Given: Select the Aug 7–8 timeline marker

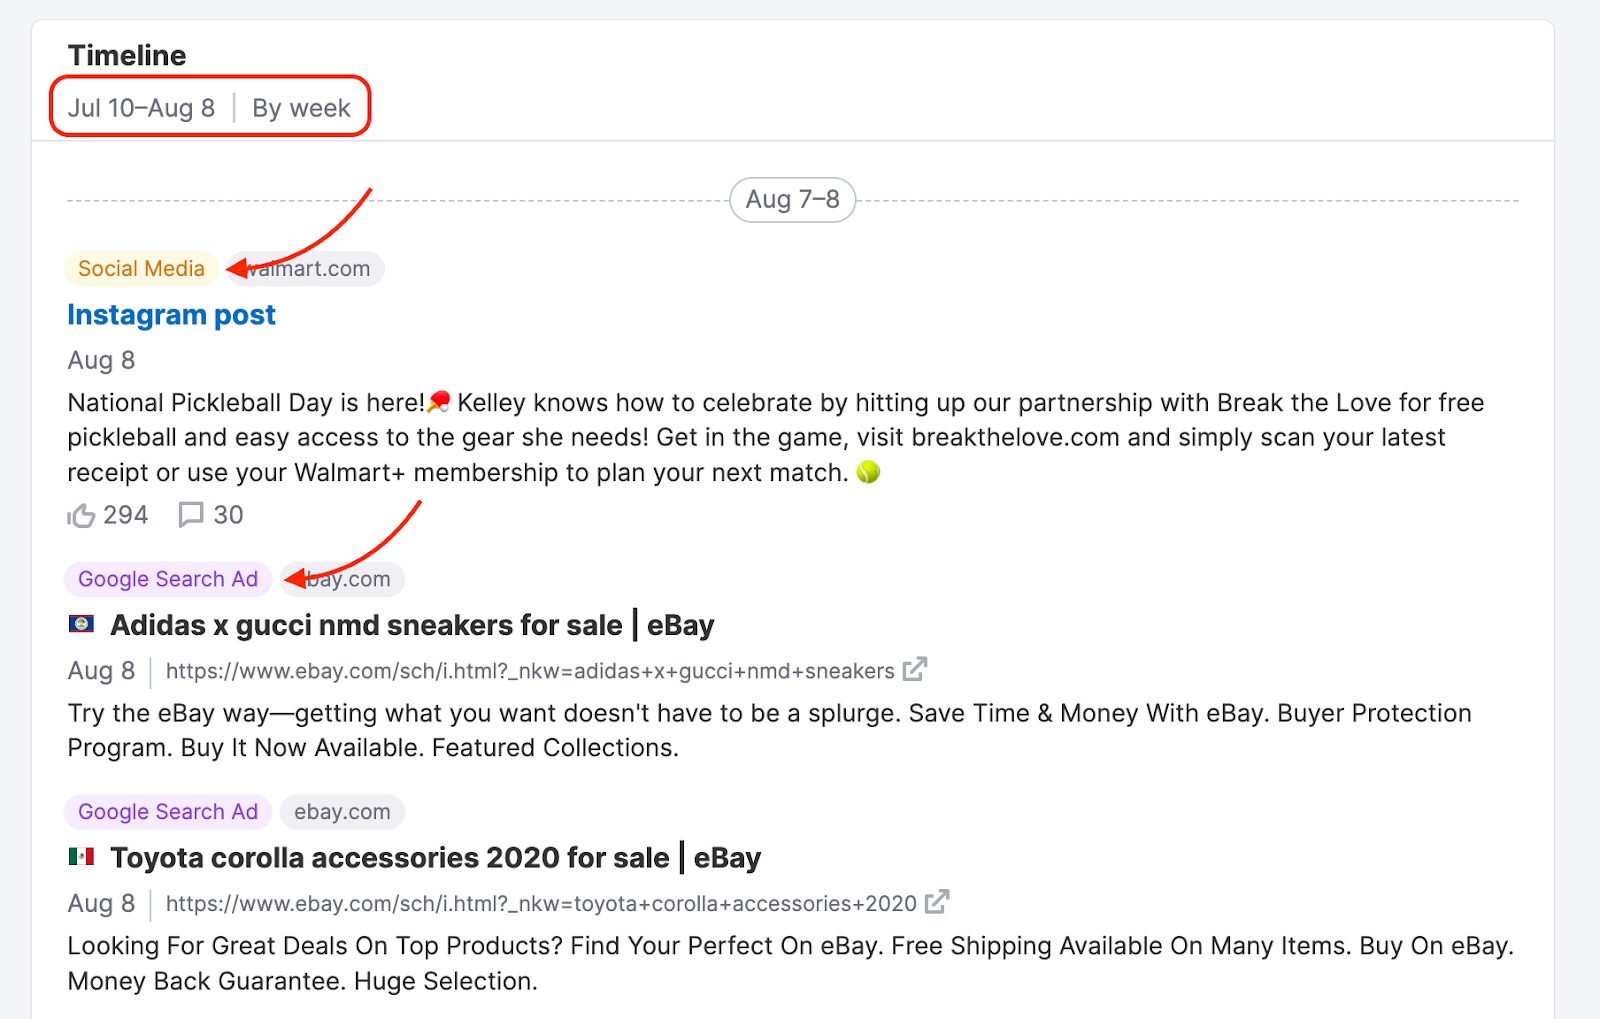Looking at the screenshot, I should point(791,199).
